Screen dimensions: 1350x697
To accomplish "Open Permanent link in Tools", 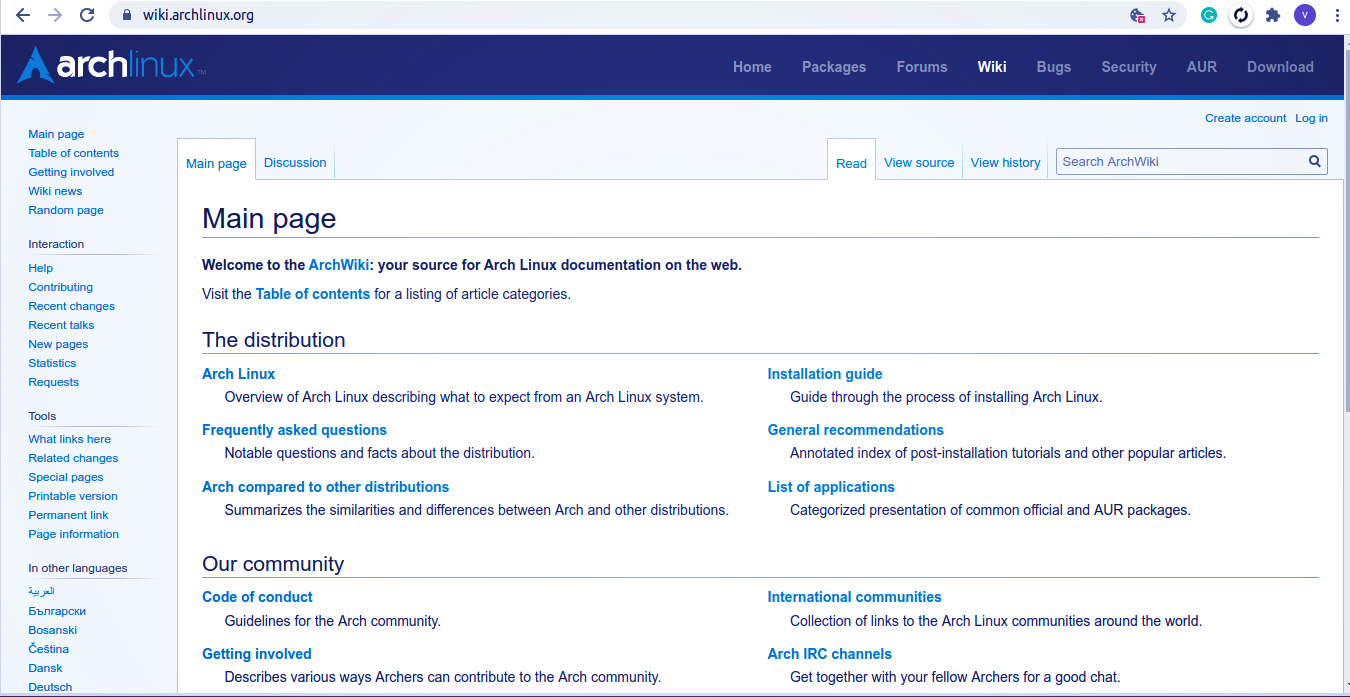I will [x=68, y=515].
